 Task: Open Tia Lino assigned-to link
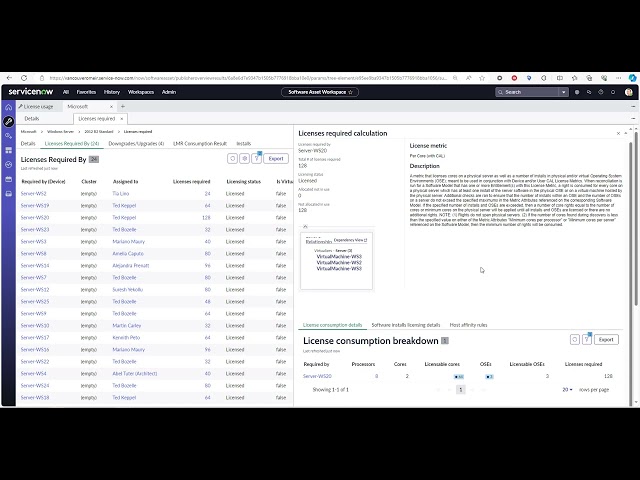point(120,193)
